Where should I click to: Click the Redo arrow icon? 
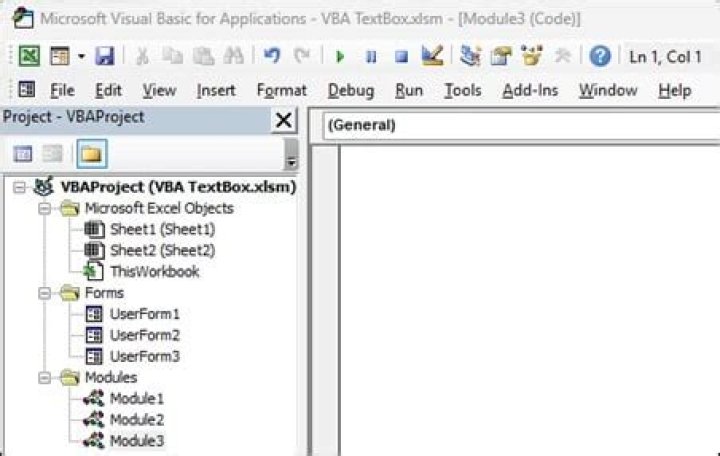point(302,56)
